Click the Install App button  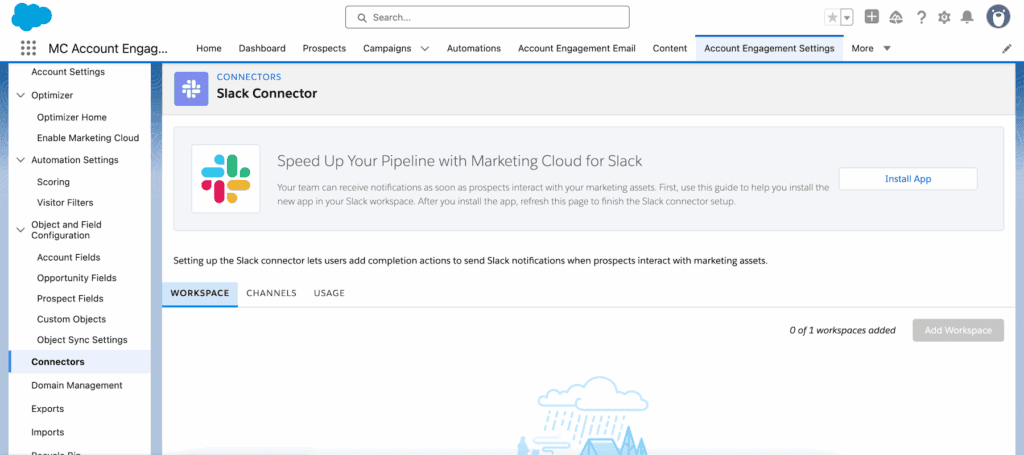point(908,179)
